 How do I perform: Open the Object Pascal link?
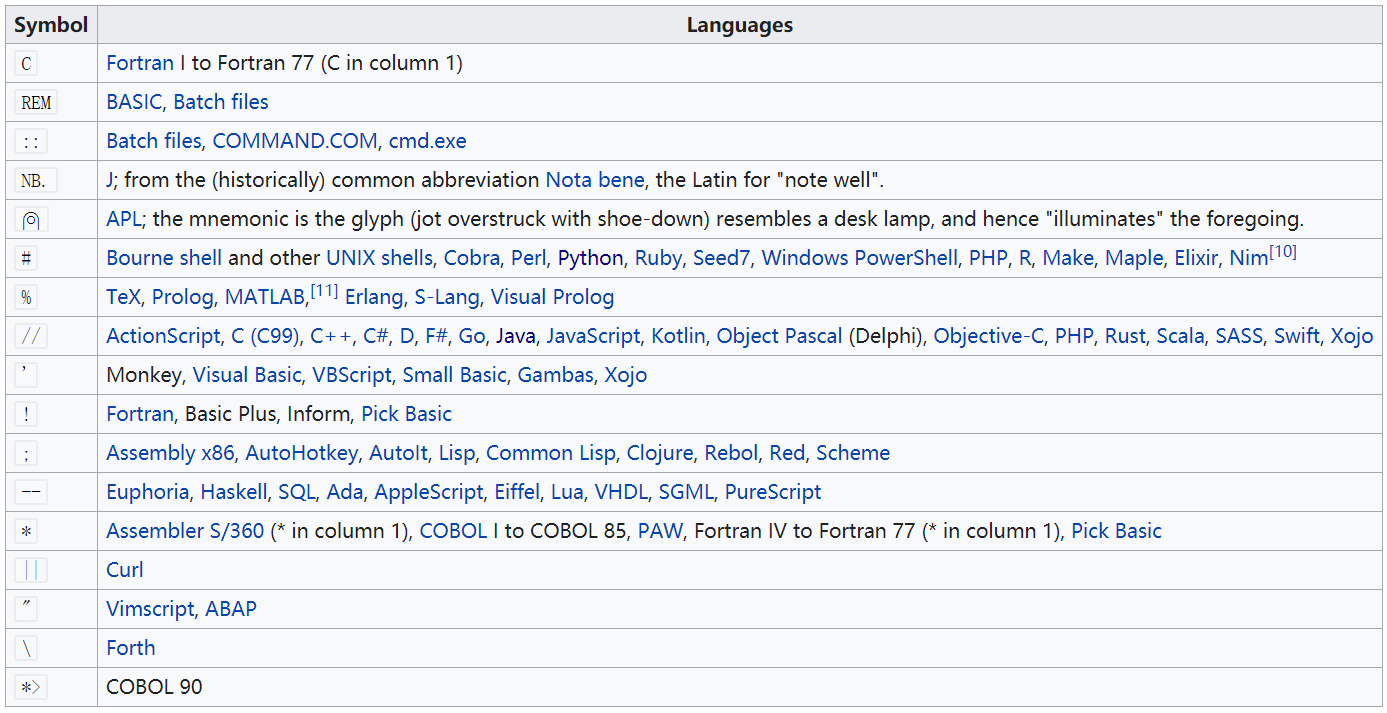779,336
